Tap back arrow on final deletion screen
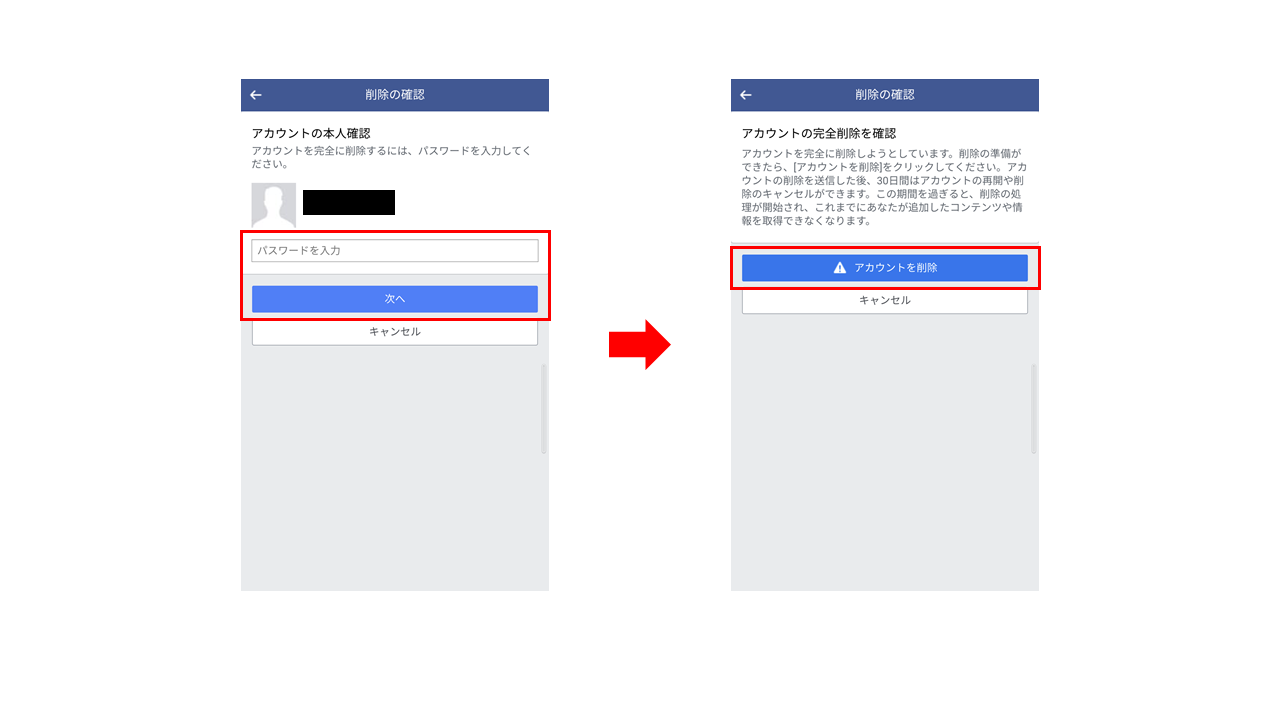 746,95
